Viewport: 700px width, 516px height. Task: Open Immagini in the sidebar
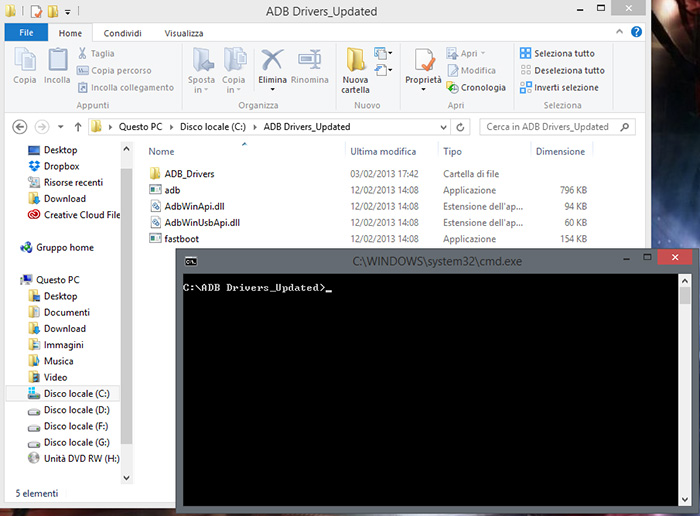[x=56, y=345]
